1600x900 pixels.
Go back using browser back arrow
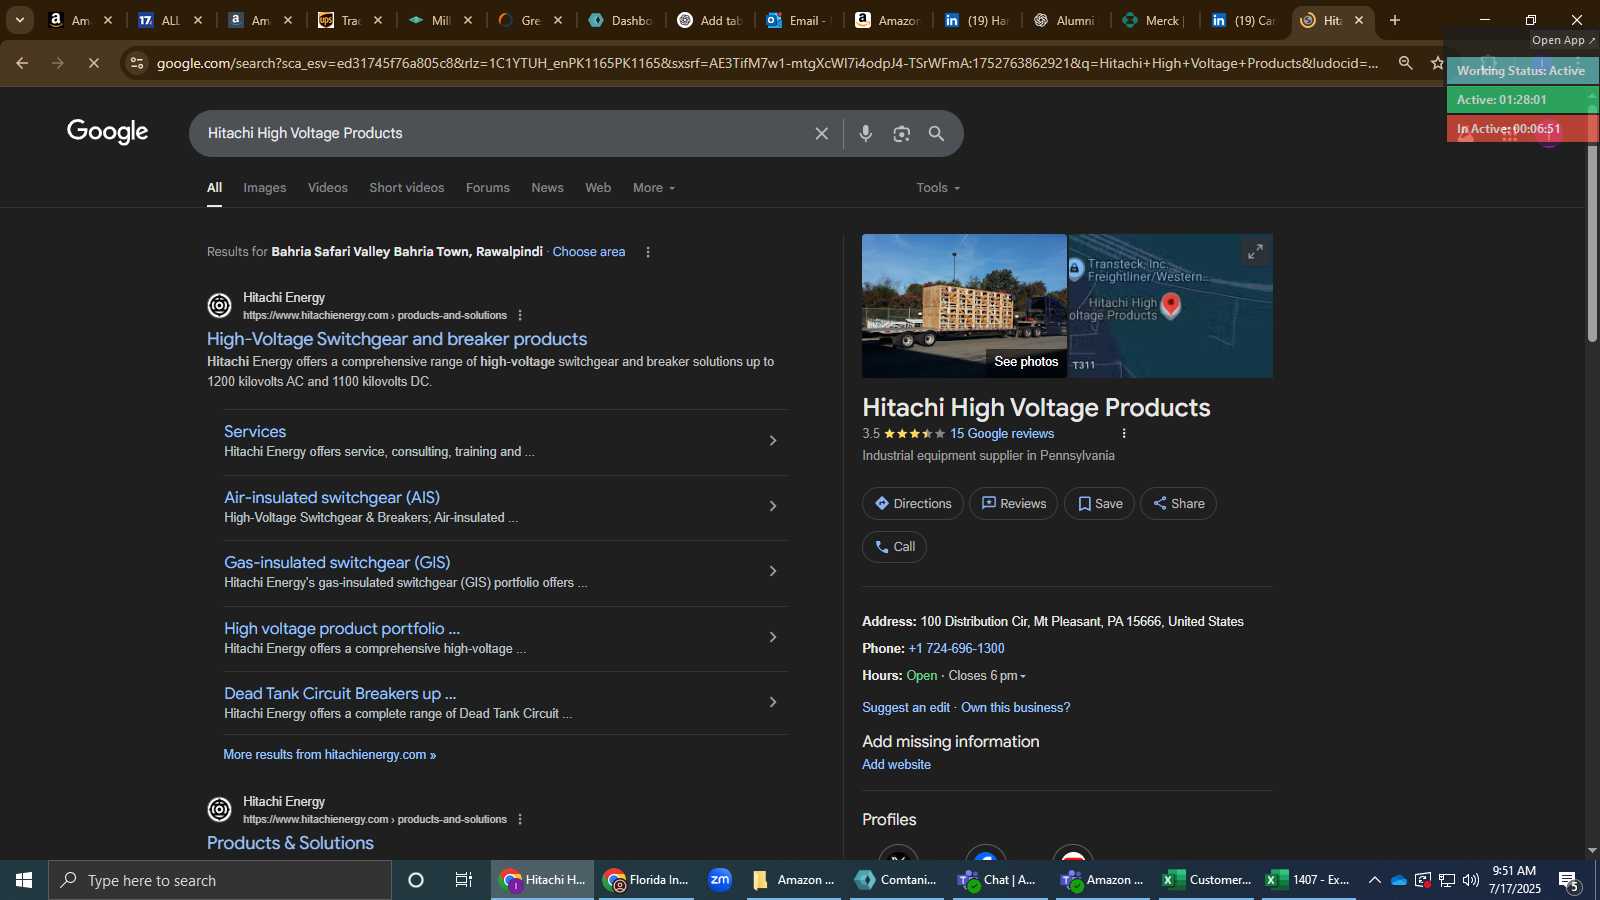[x=22, y=63]
